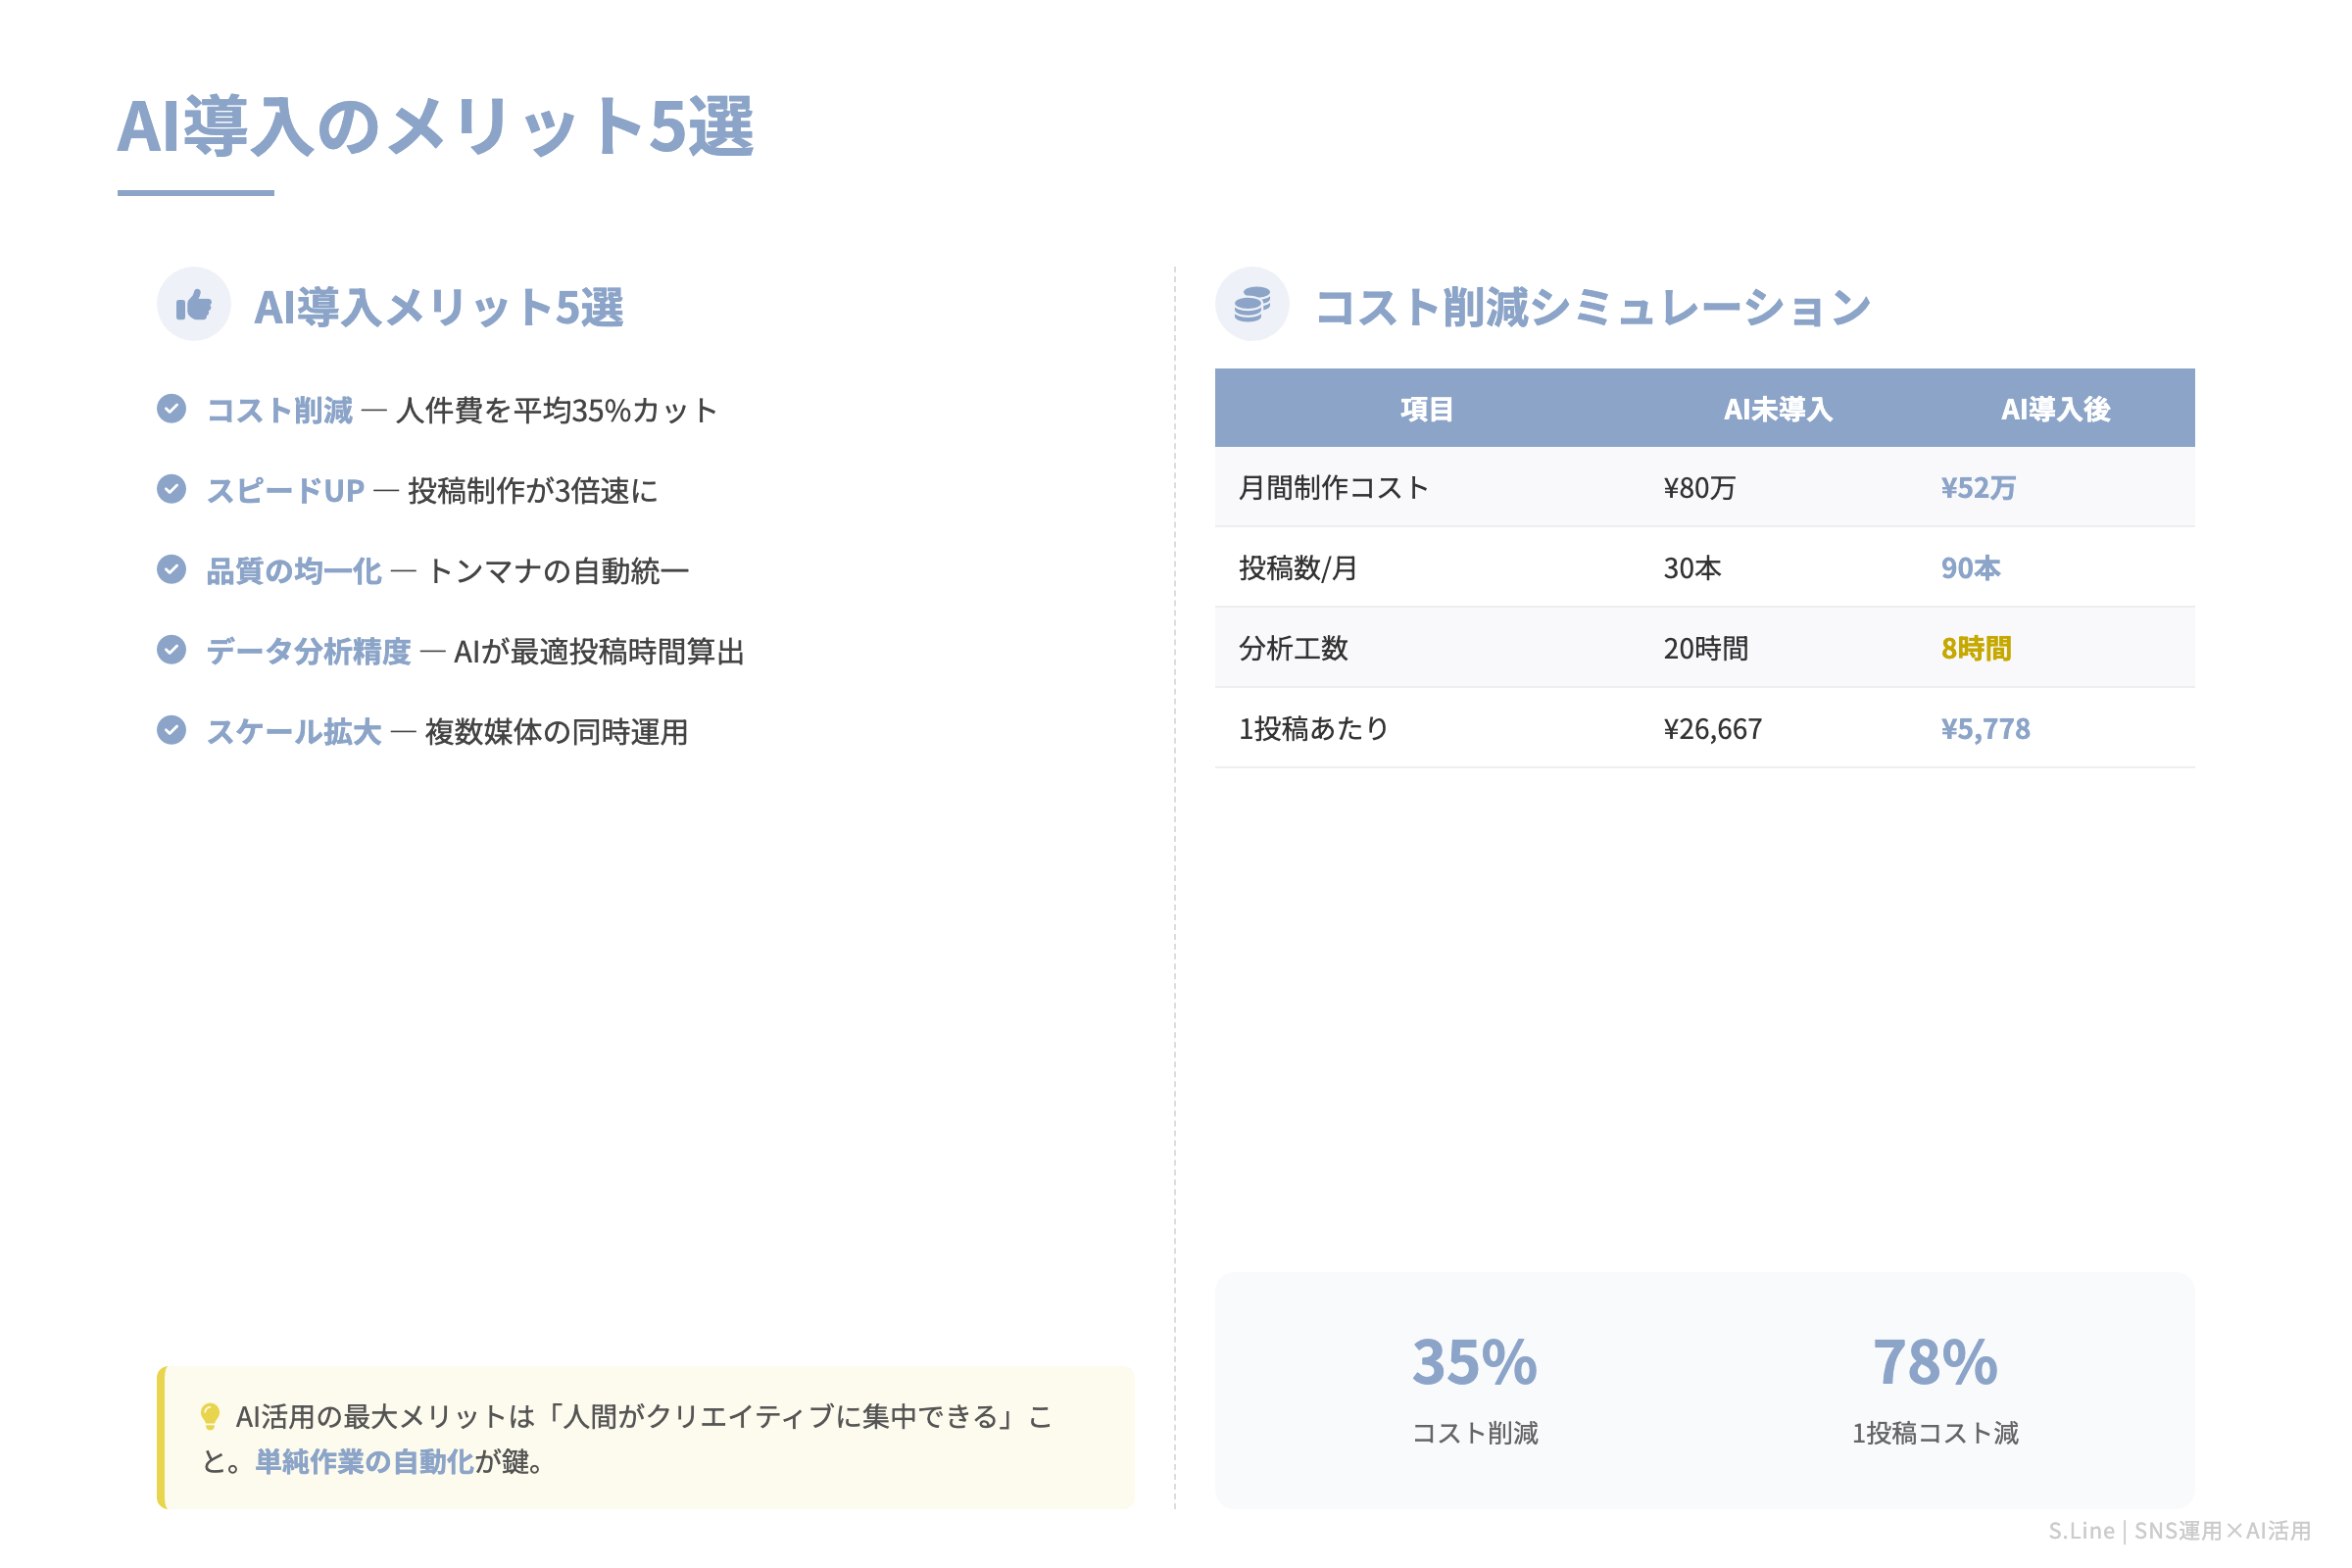Click the checkmark icon beside スピードUP
The height and width of the screenshot is (1568, 2352).
pyautogui.click(x=172, y=489)
